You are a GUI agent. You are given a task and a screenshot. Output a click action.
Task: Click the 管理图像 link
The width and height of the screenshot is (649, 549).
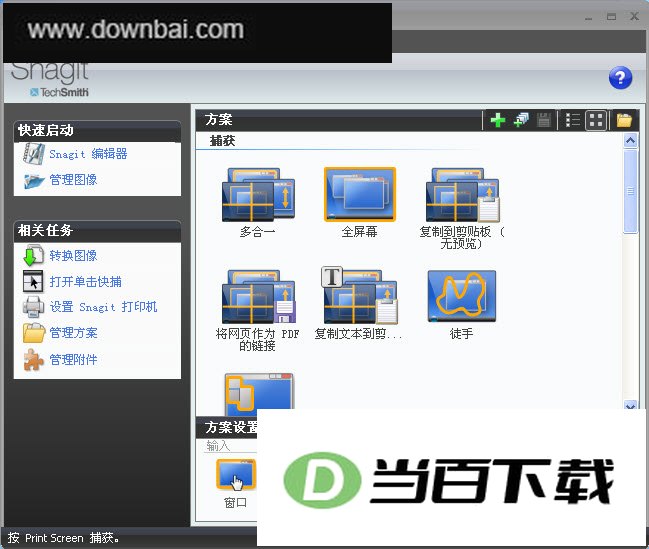[73, 180]
